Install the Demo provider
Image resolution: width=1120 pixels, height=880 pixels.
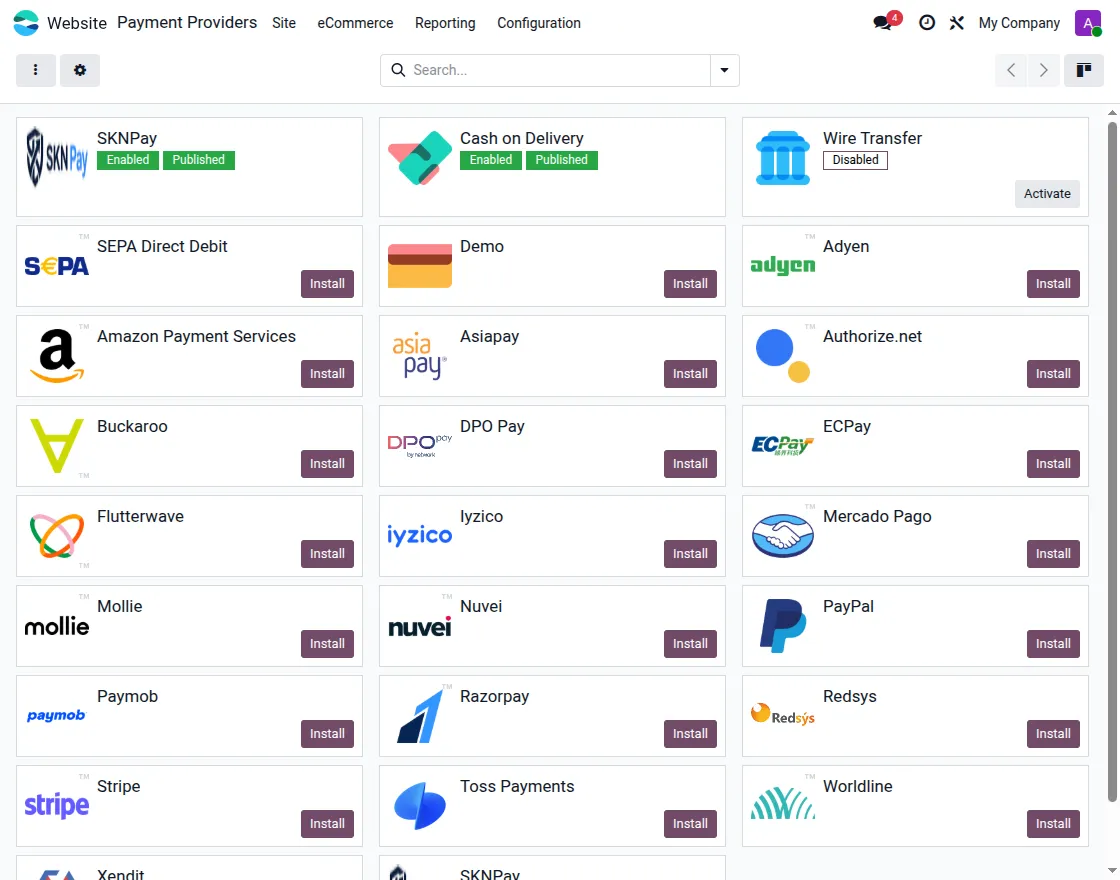coord(690,284)
